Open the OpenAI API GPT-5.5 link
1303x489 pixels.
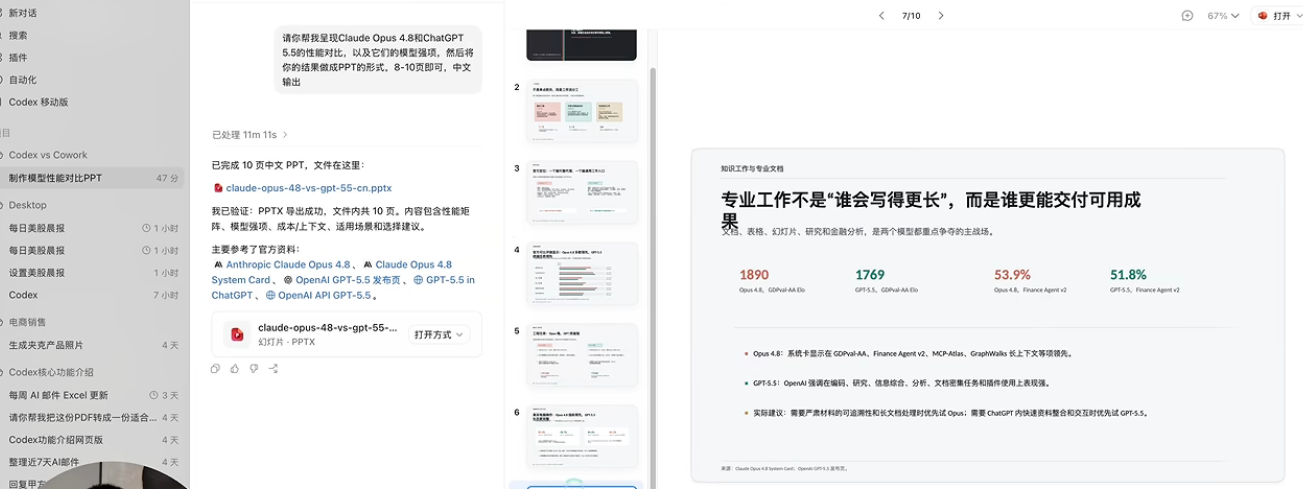[325, 295]
